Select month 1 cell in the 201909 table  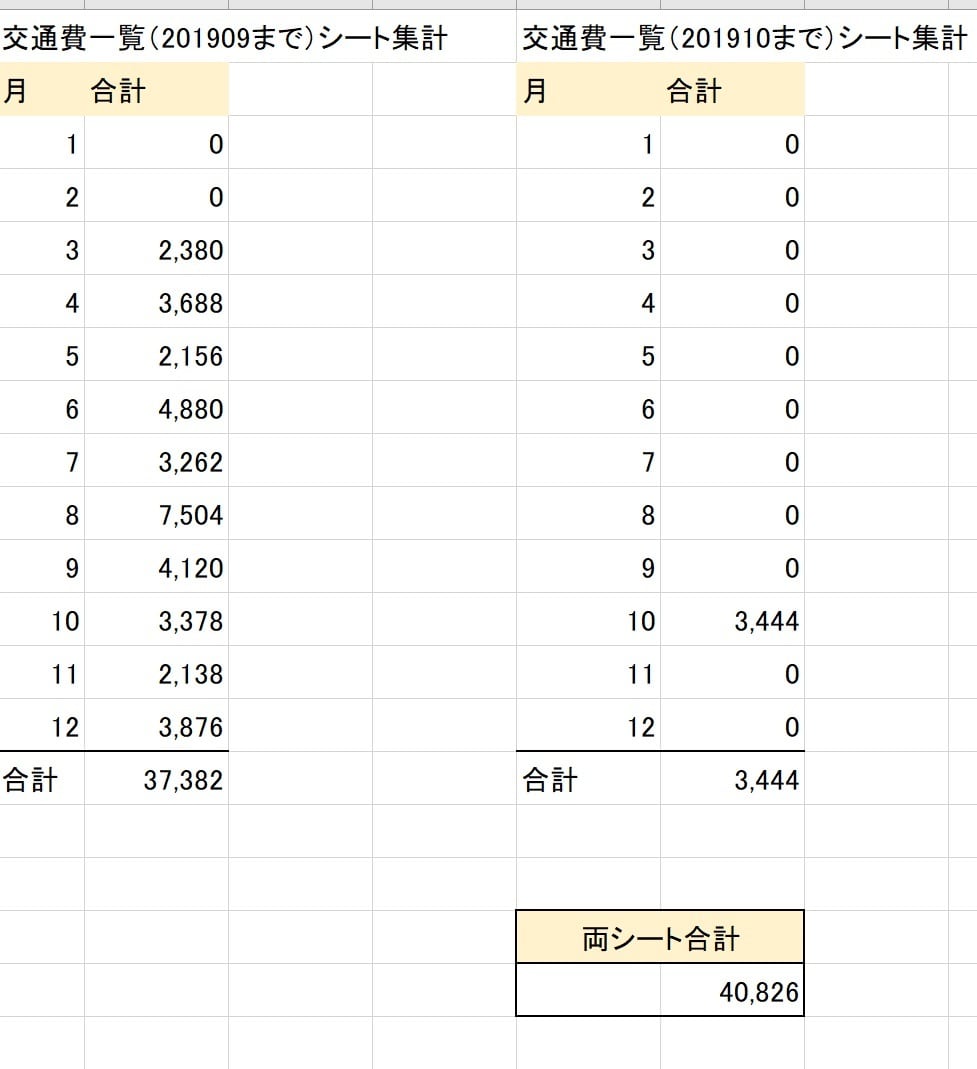(42, 143)
